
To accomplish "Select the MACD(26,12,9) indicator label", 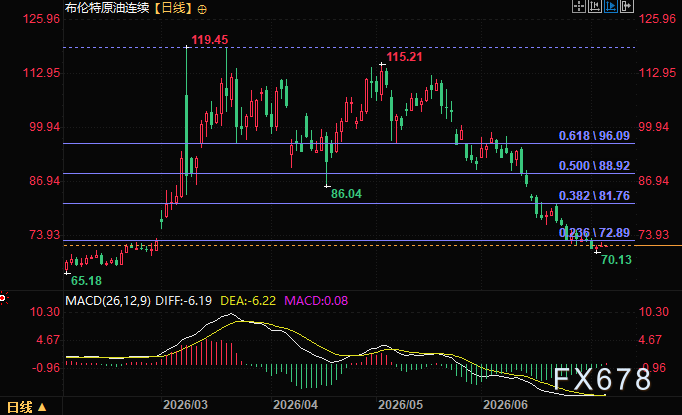I will (x=108, y=301).
